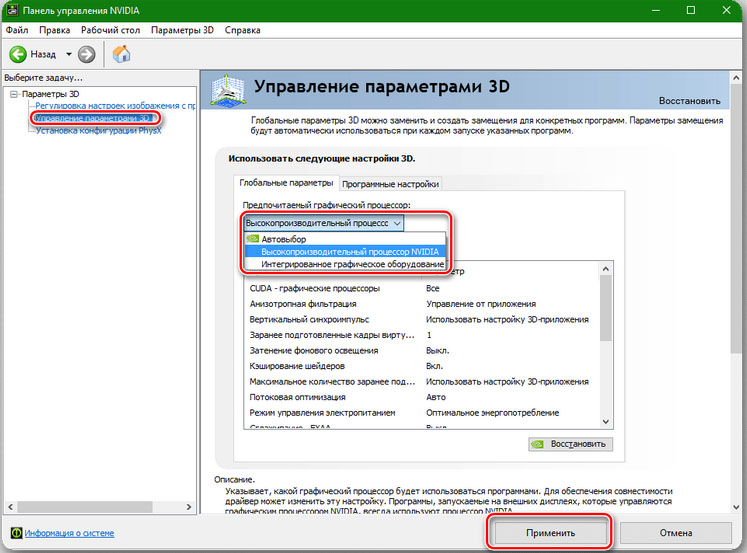Screen dimensions: 747x553
Task: Choose Интегрированное графическое оборудование option
Action: click(345, 264)
